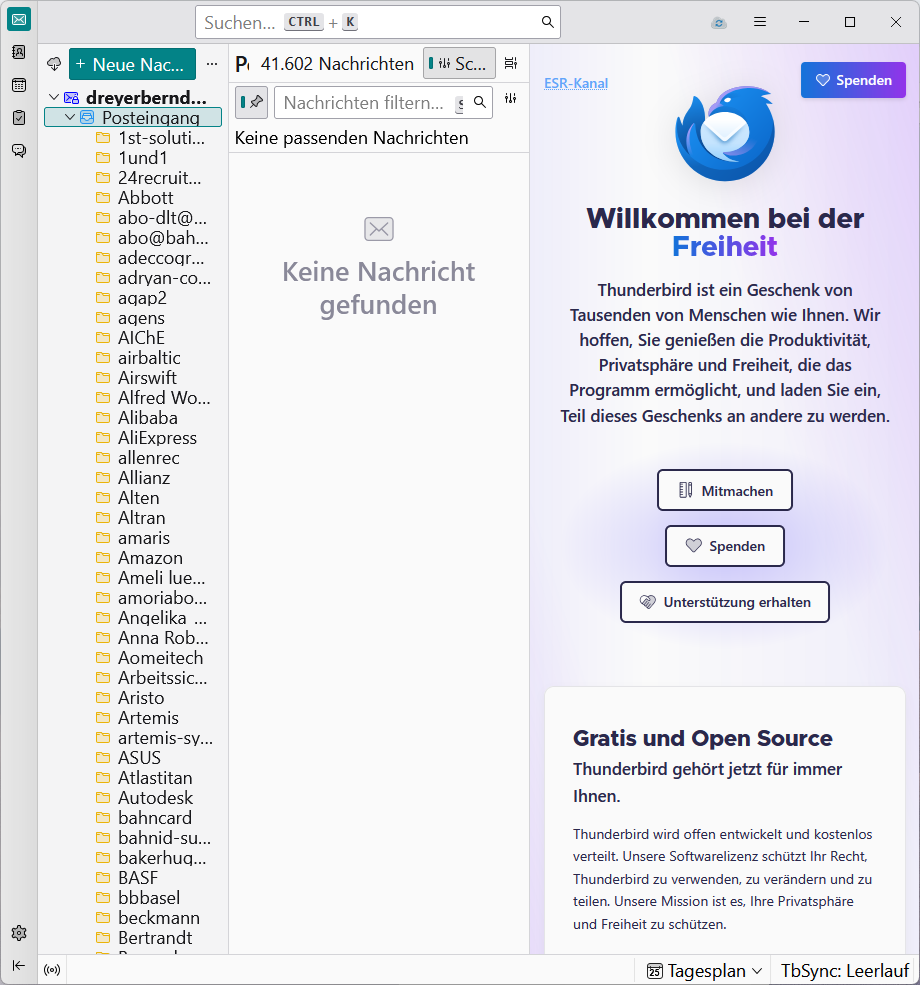
Task: Open the Thunderbird application menu (hamburger)
Action: (760, 22)
